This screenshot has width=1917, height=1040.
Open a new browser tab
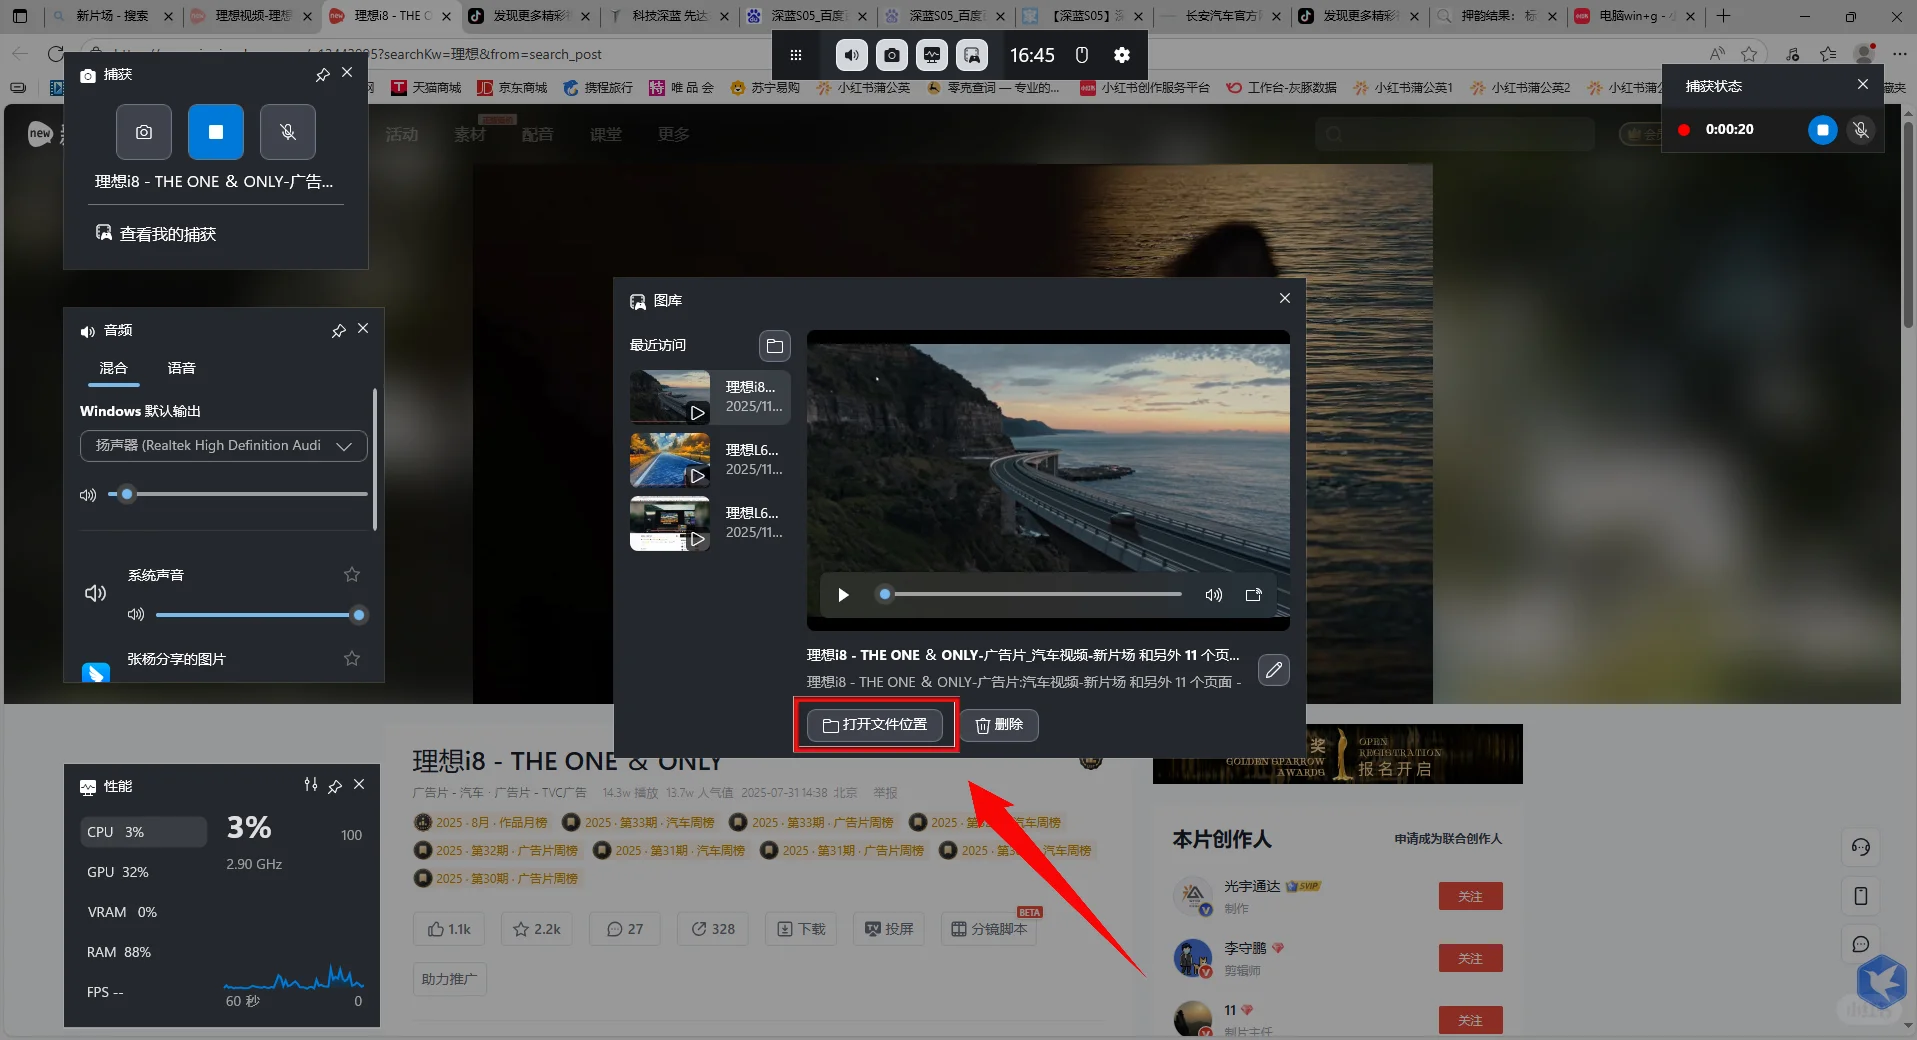1723,16
